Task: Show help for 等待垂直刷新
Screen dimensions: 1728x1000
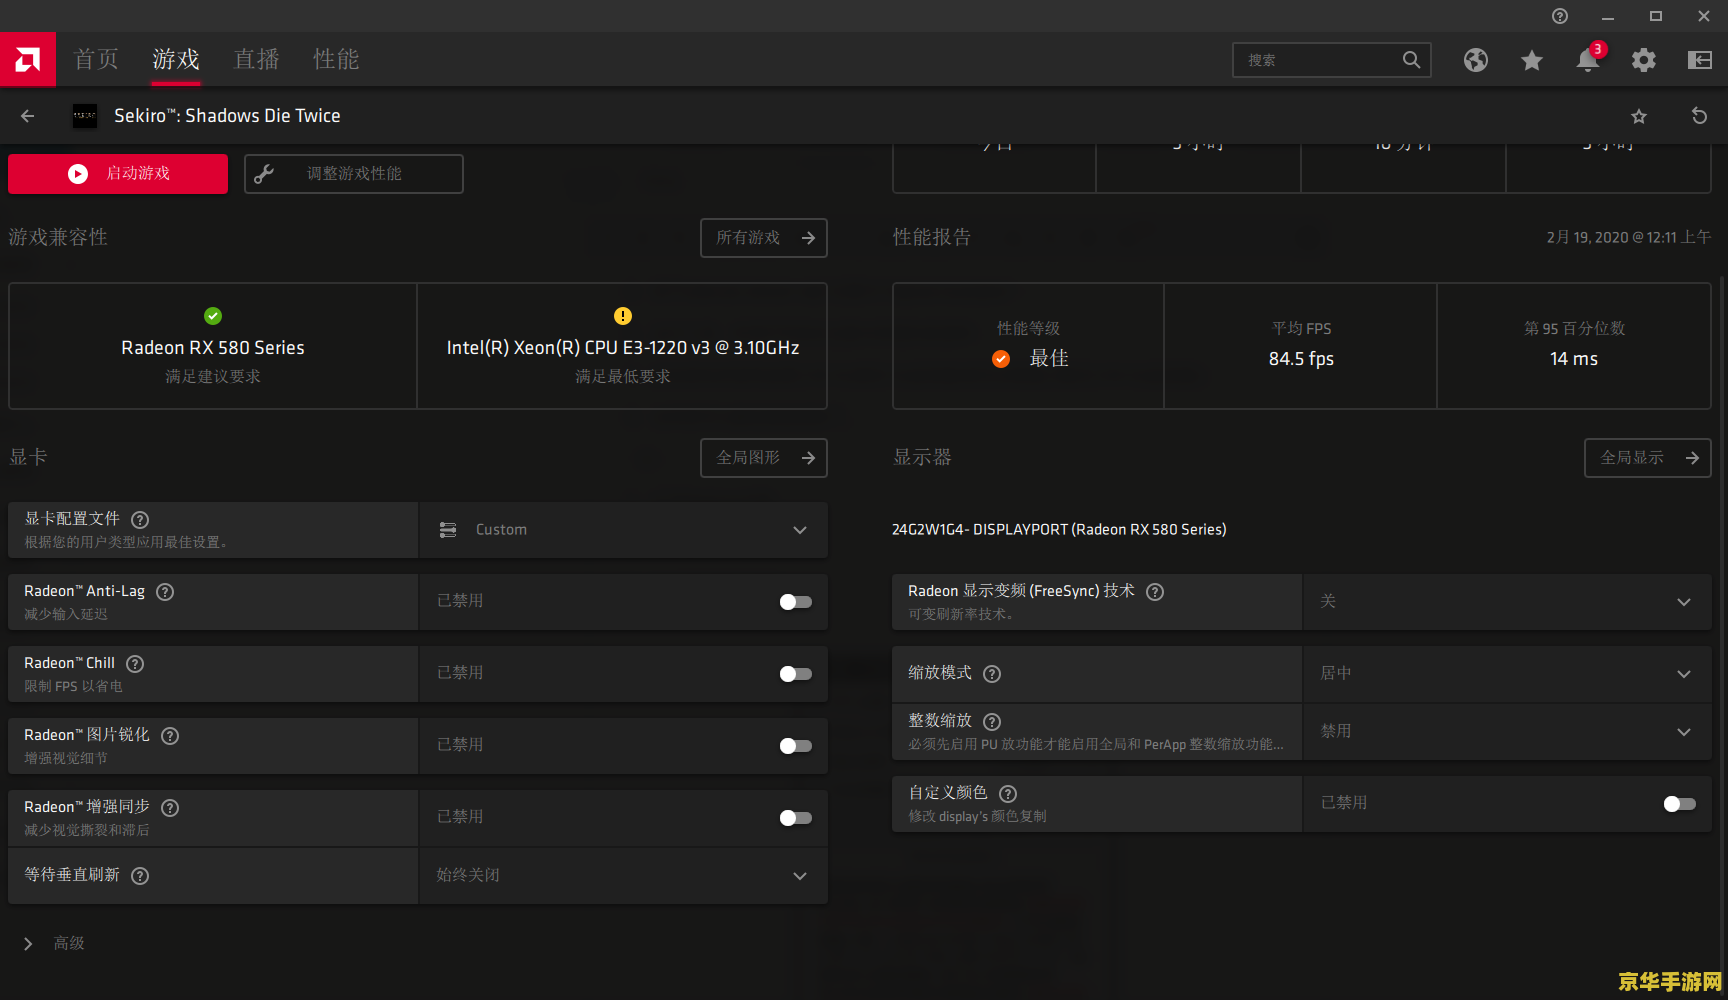Action: 140,875
